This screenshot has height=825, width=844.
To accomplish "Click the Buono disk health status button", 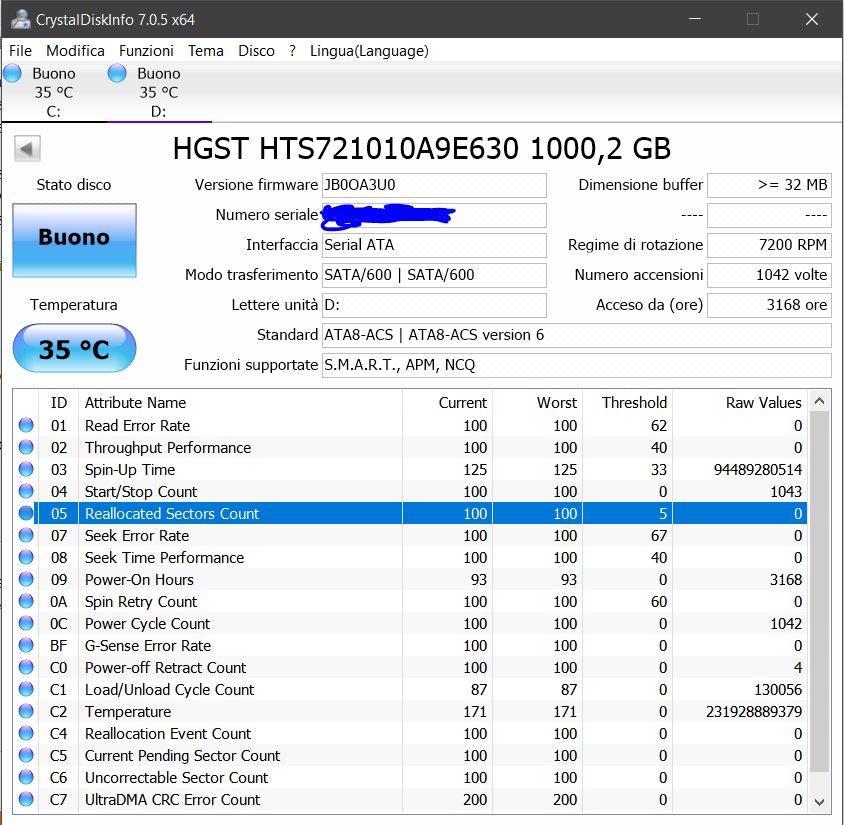I will point(74,240).
